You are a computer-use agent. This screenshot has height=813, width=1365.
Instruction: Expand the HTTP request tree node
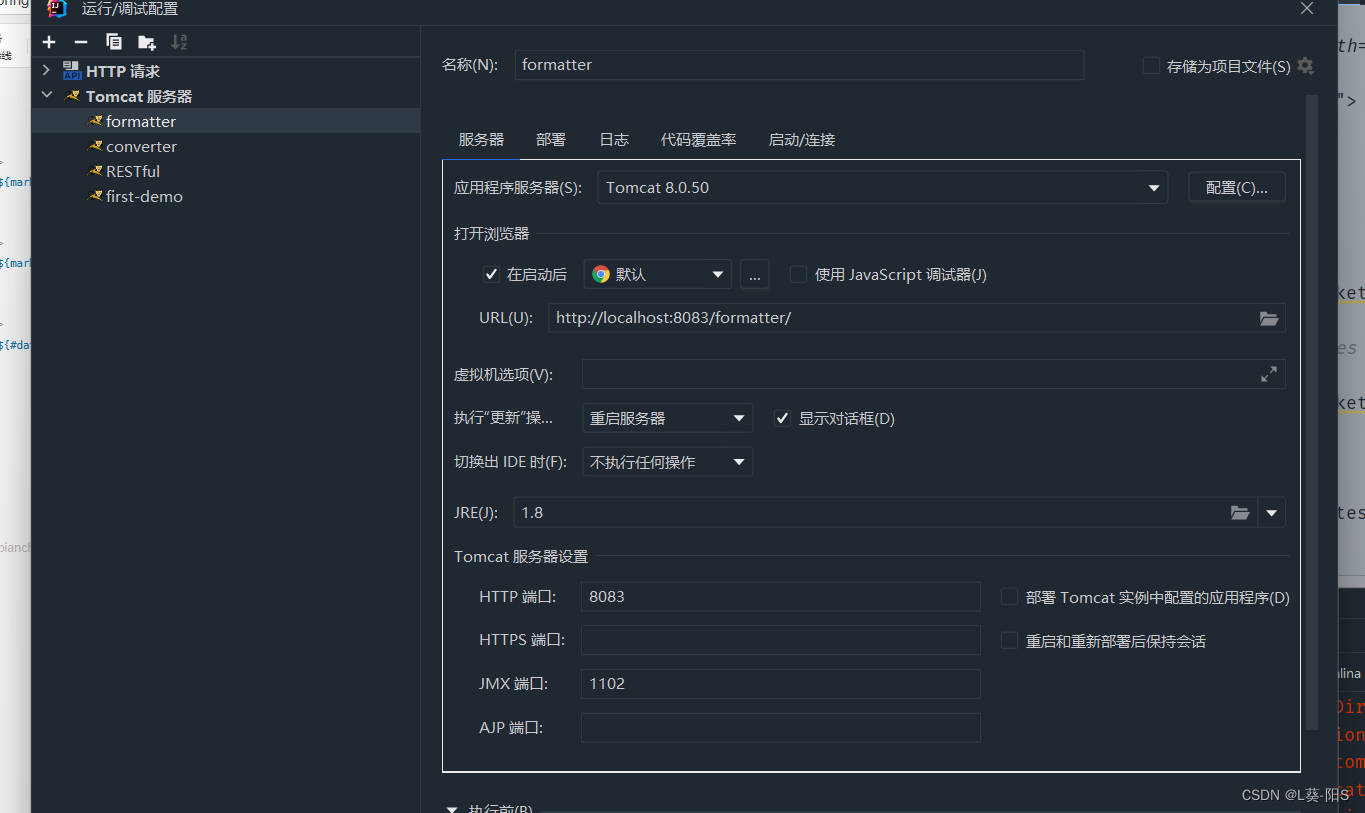point(46,71)
